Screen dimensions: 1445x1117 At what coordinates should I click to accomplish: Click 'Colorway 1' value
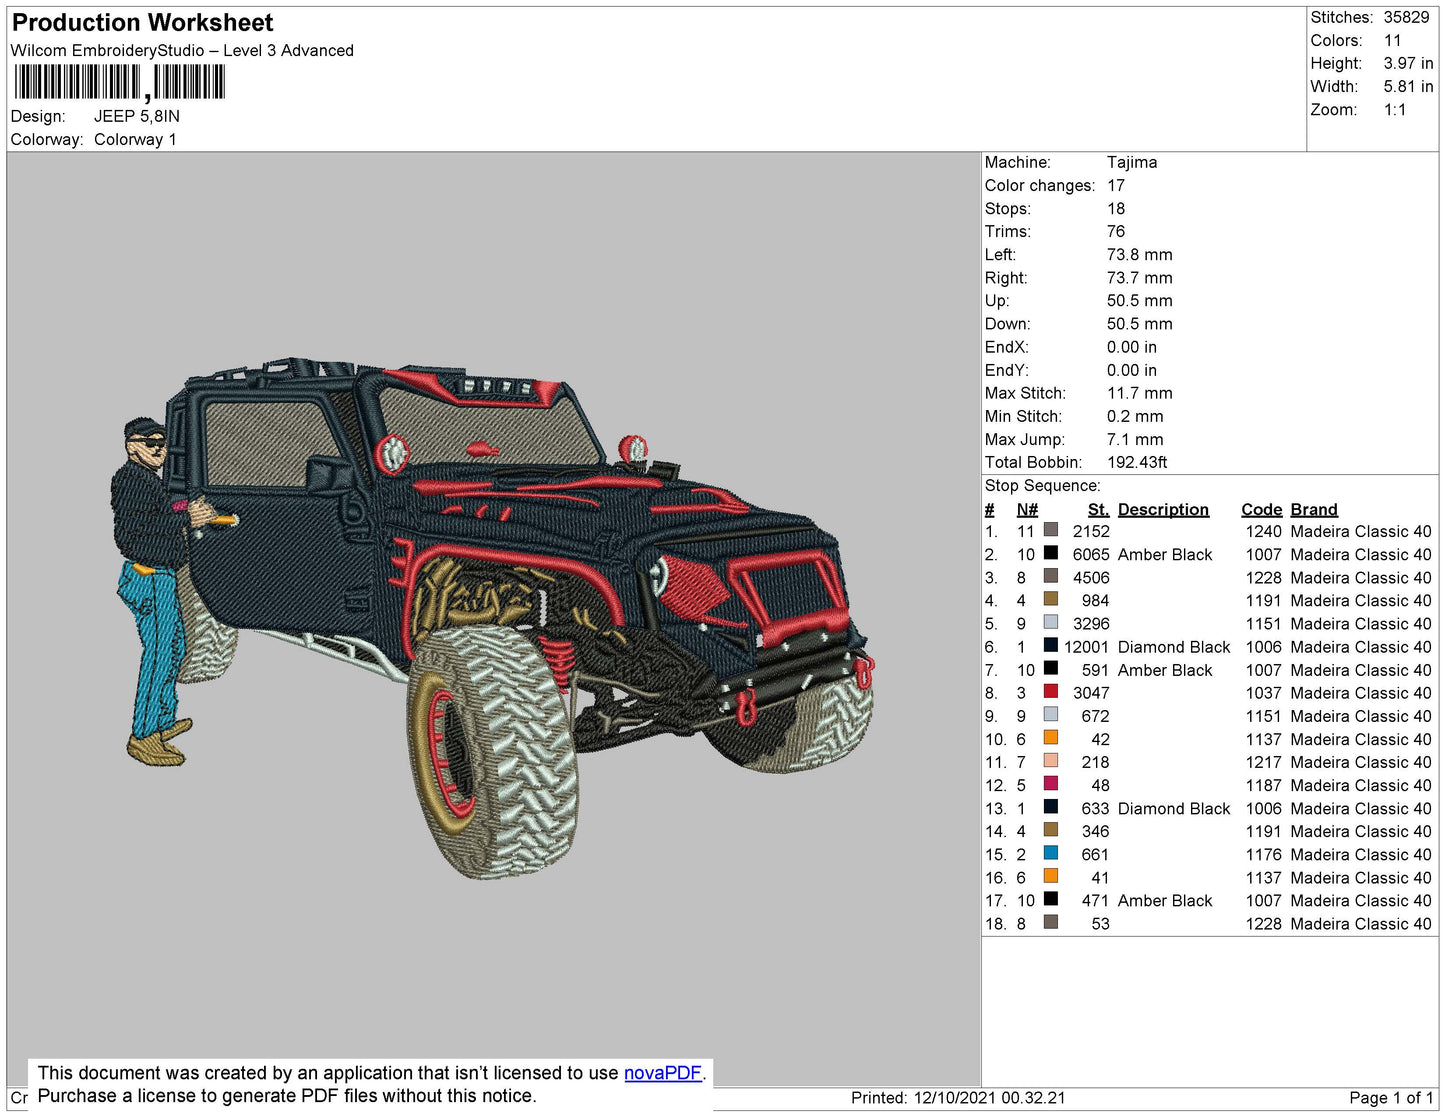135,140
